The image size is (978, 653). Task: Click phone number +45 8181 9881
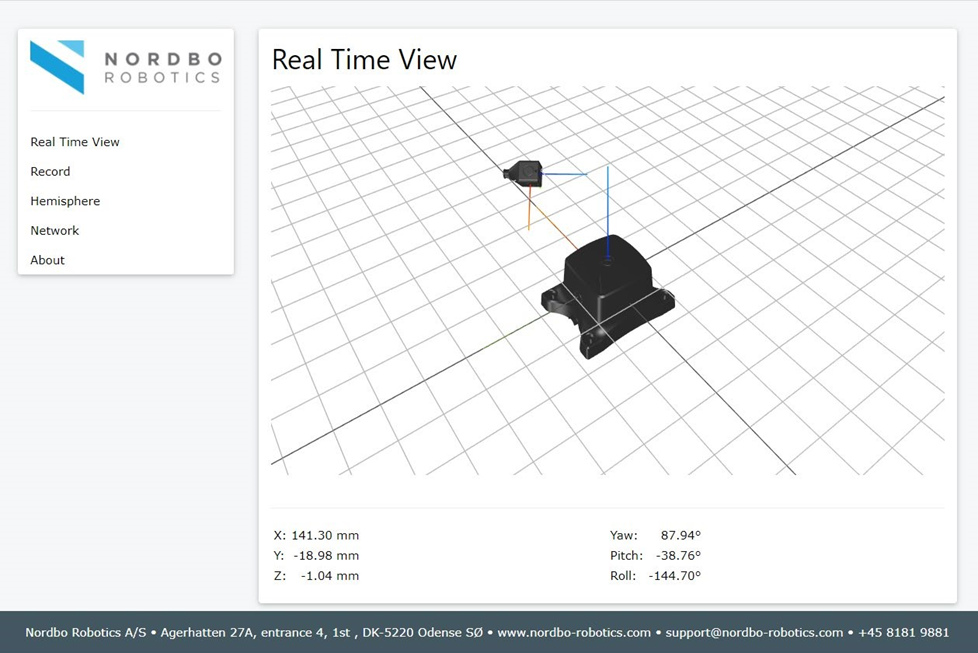[x=904, y=632]
